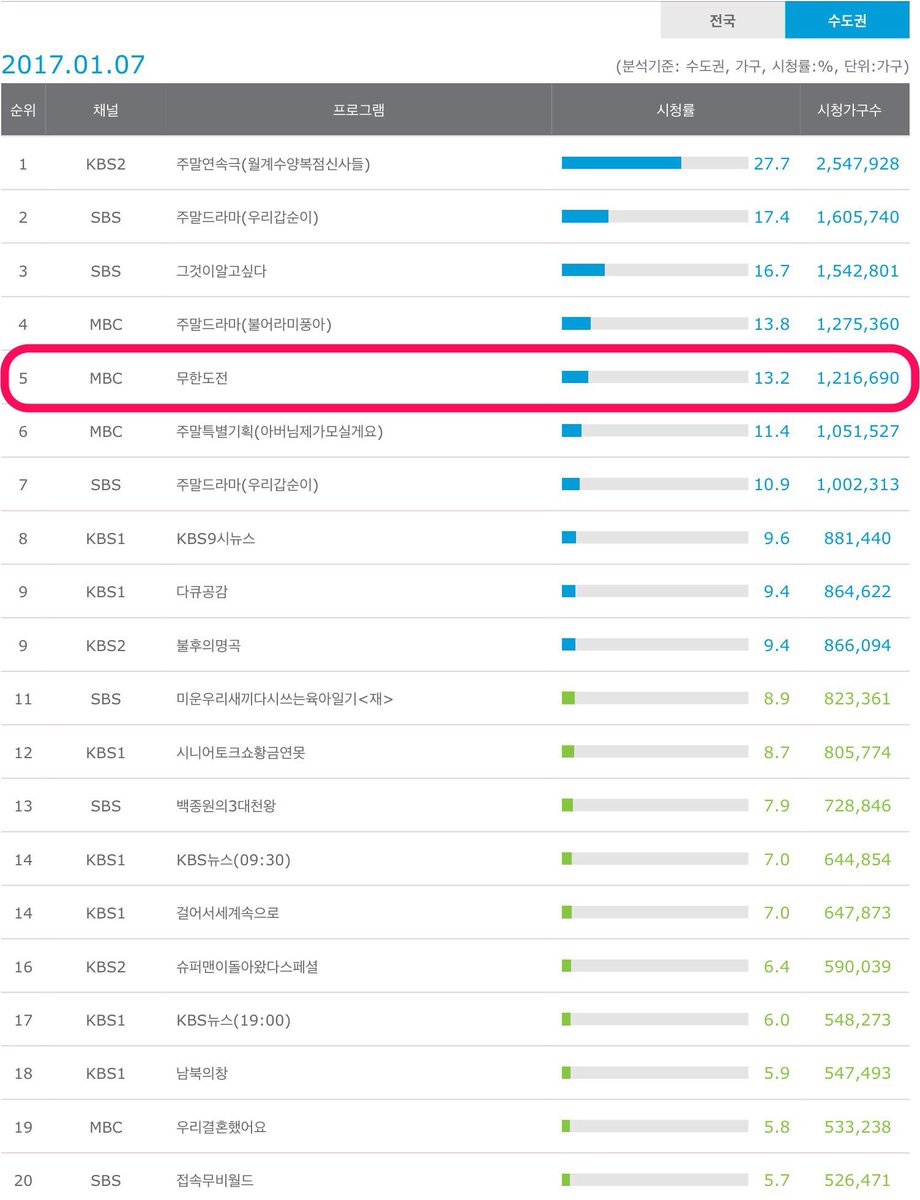Click the 27.7 rating value
The width and height of the screenshot is (920, 1200).
(x=771, y=163)
